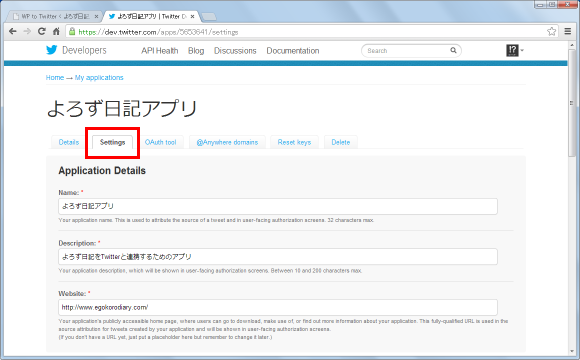
Task: Click the browser back arrow
Action: click(13, 31)
